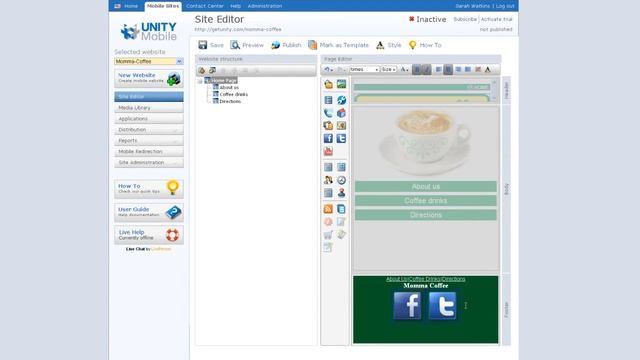
Task: Click the Save disk icon
Action: 203,45
